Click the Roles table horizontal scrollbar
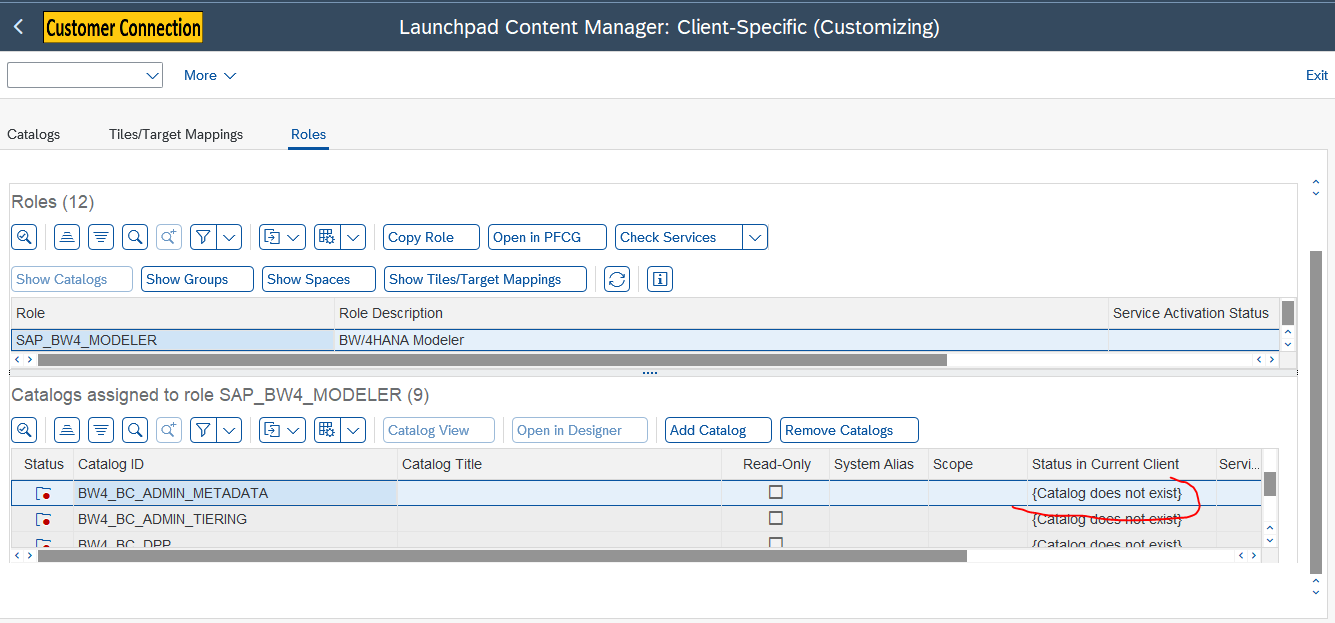The width and height of the screenshot is (1335, 623). pyautogui.click(x=492, y=359)
